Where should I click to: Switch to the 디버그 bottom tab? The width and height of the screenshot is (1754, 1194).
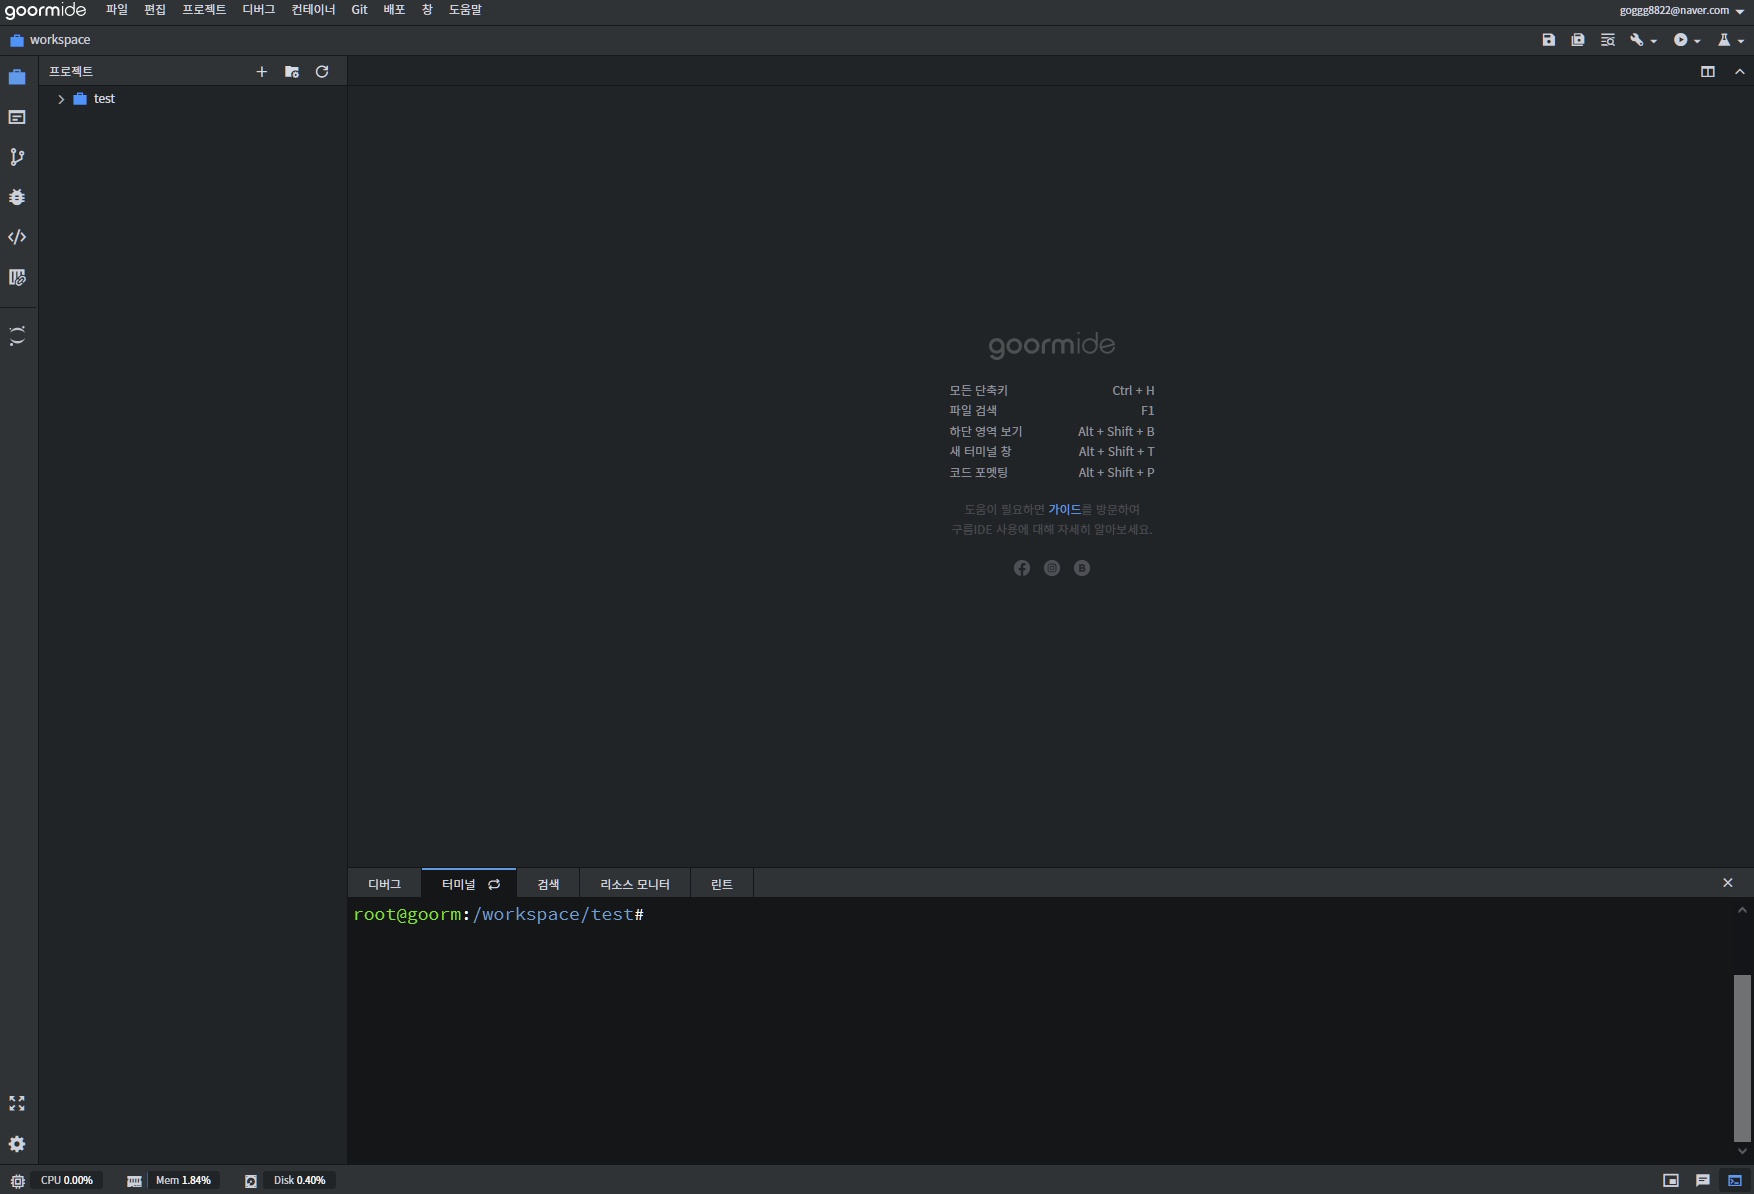[384, 884]
